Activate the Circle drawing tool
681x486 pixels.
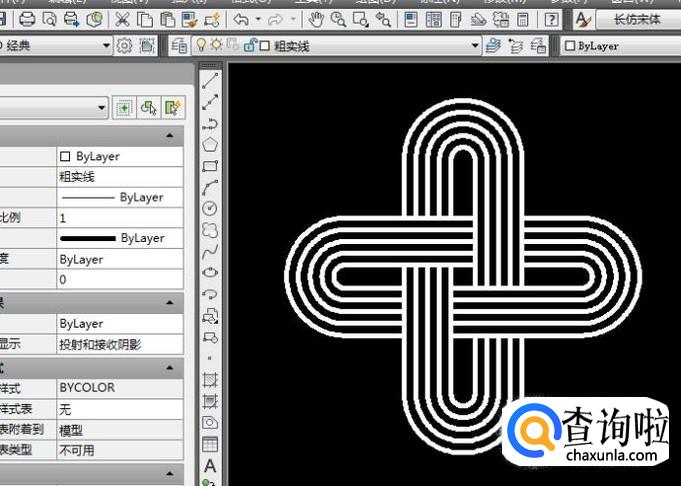pos(210,208)
